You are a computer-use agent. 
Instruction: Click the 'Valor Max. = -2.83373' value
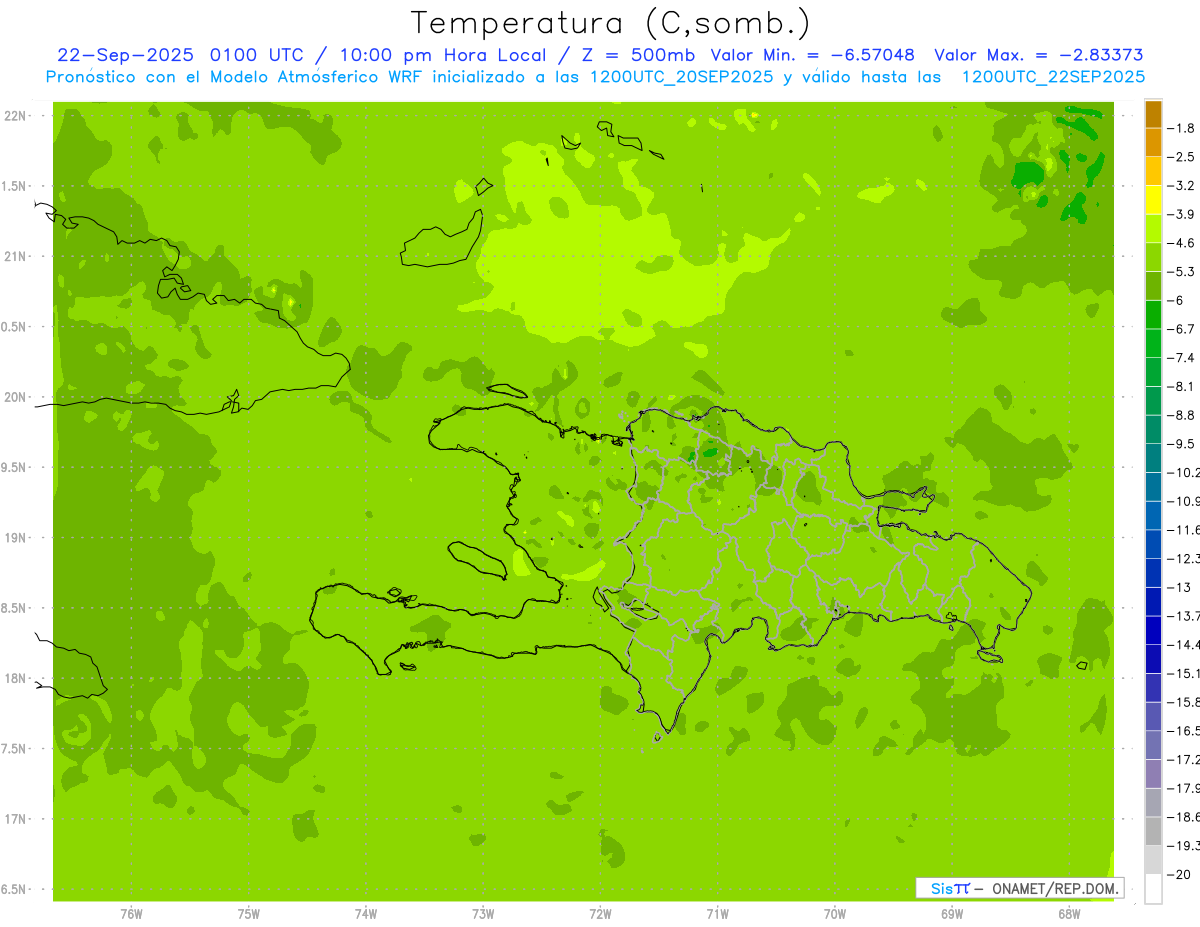[1038, 55]
